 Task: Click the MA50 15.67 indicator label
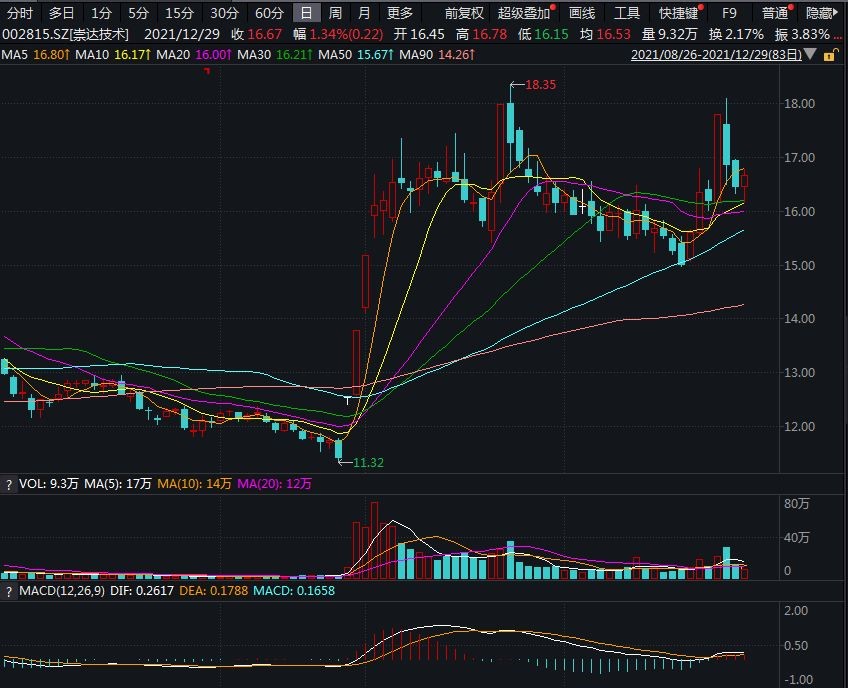[356, 55]
